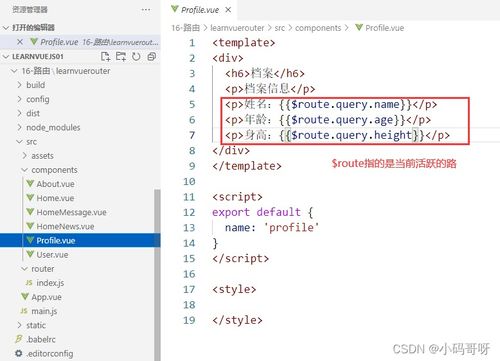Click the src breadcrumb in the path
500x361 pixels.
(x=280, y=28)
